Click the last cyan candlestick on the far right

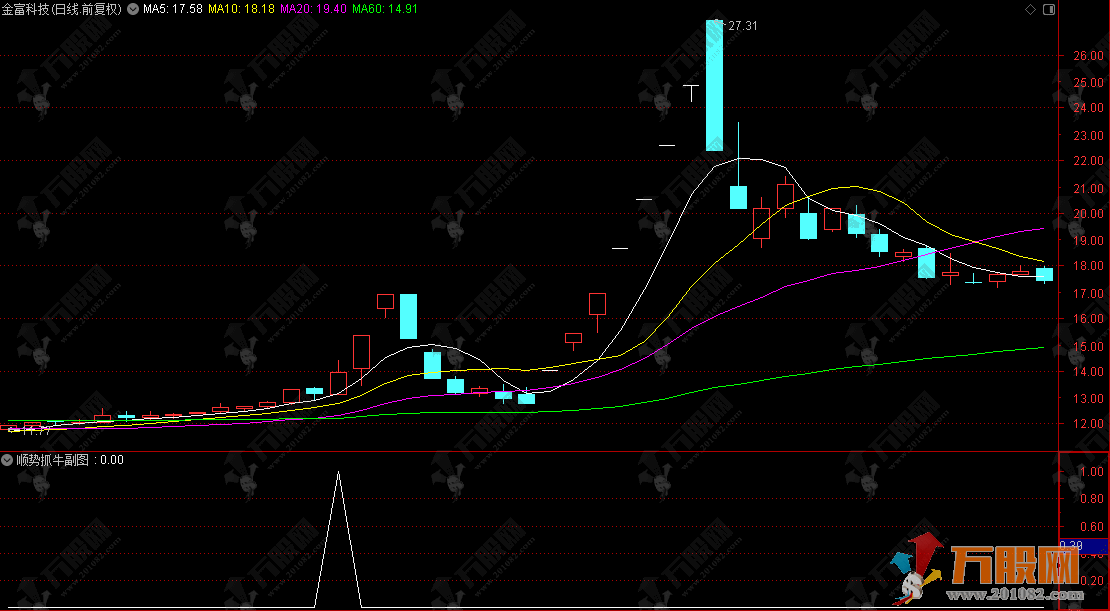coord(1044,274)
